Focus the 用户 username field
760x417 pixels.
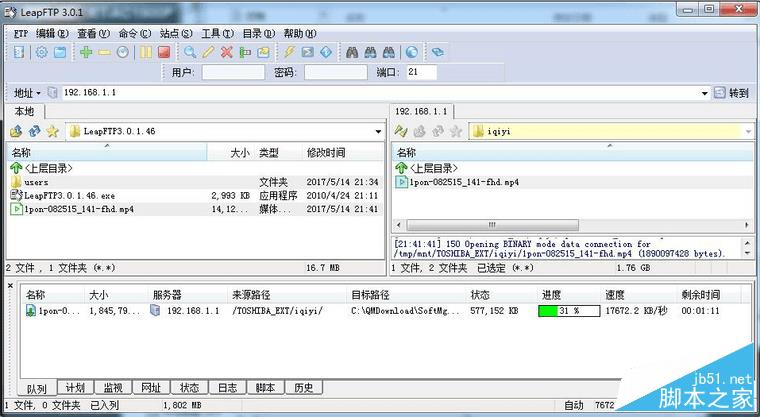click(233, 73)
